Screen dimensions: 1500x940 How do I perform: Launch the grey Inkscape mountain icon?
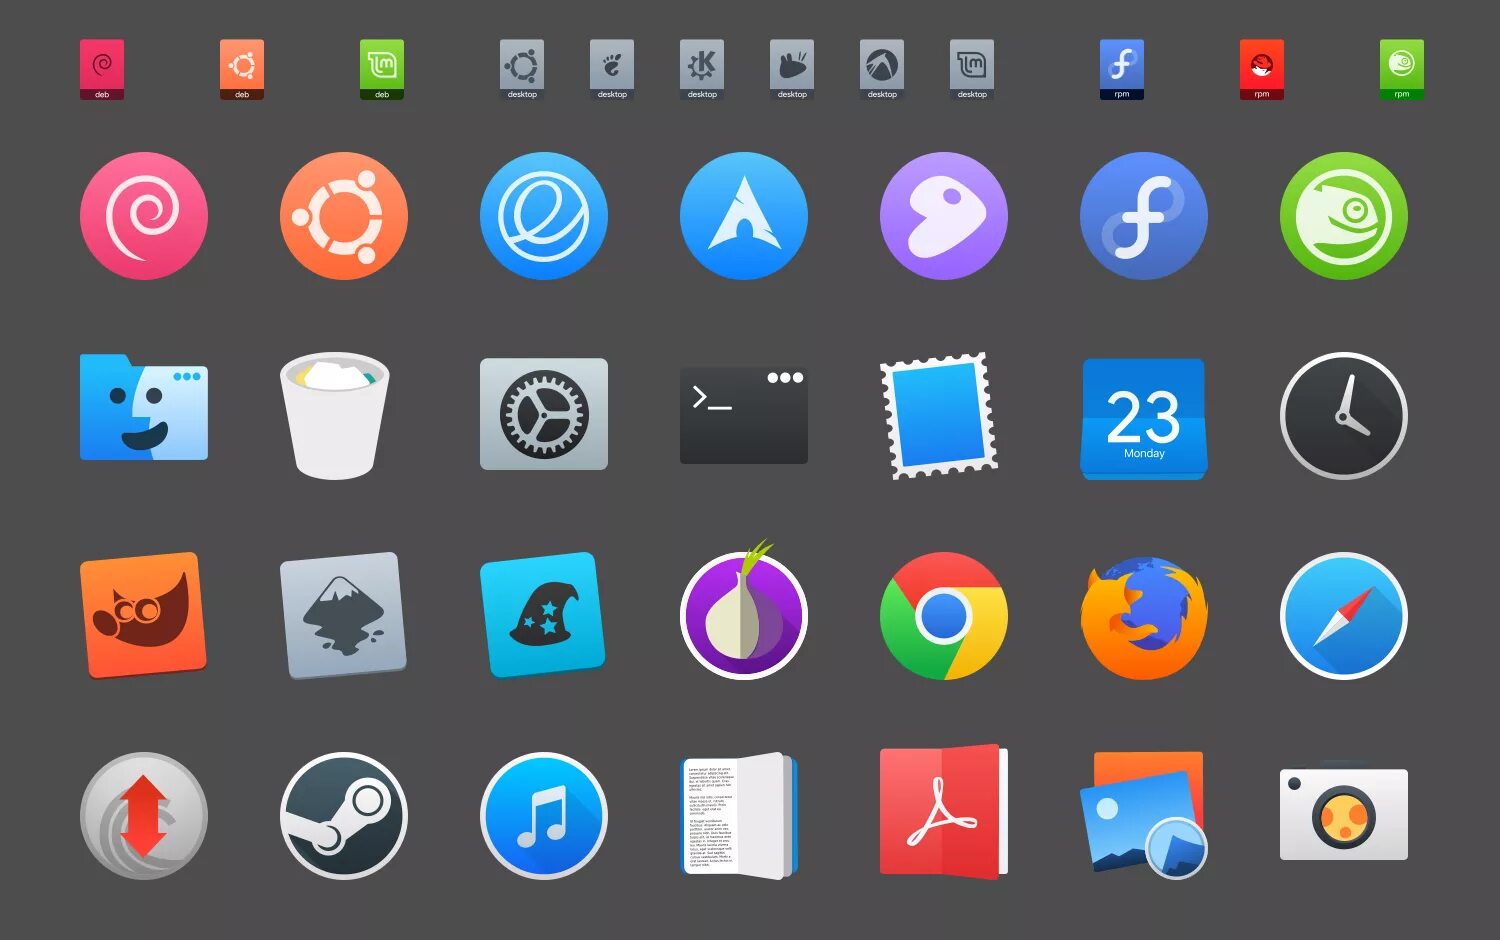point(344,615)
